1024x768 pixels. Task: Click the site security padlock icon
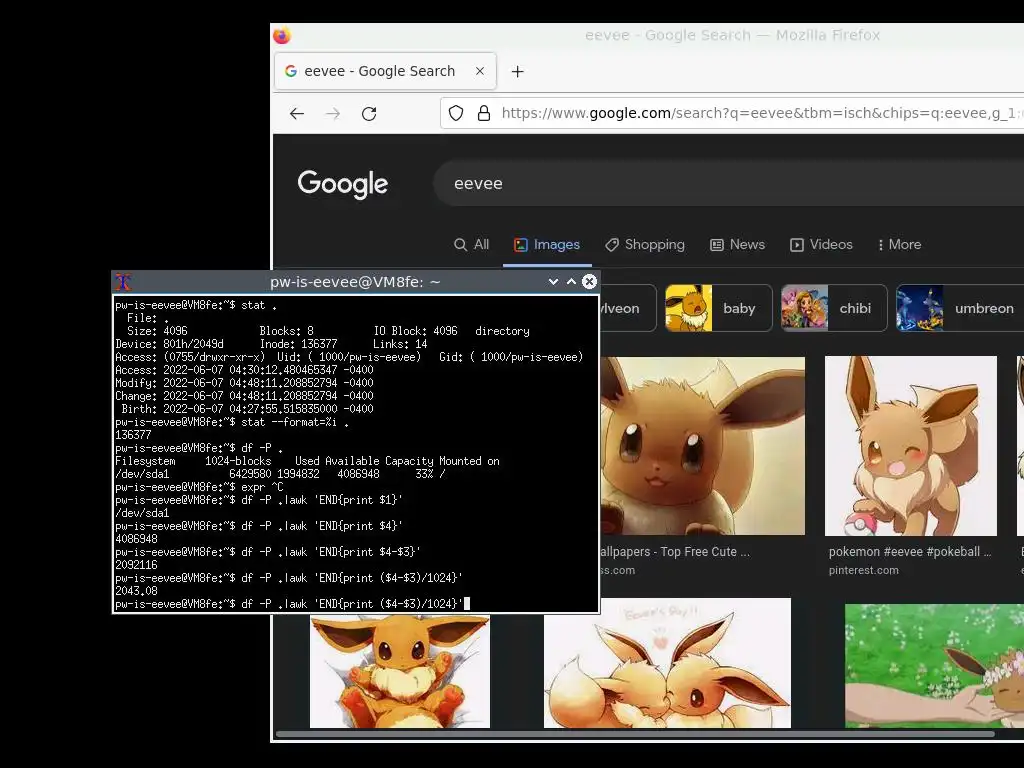484,113
